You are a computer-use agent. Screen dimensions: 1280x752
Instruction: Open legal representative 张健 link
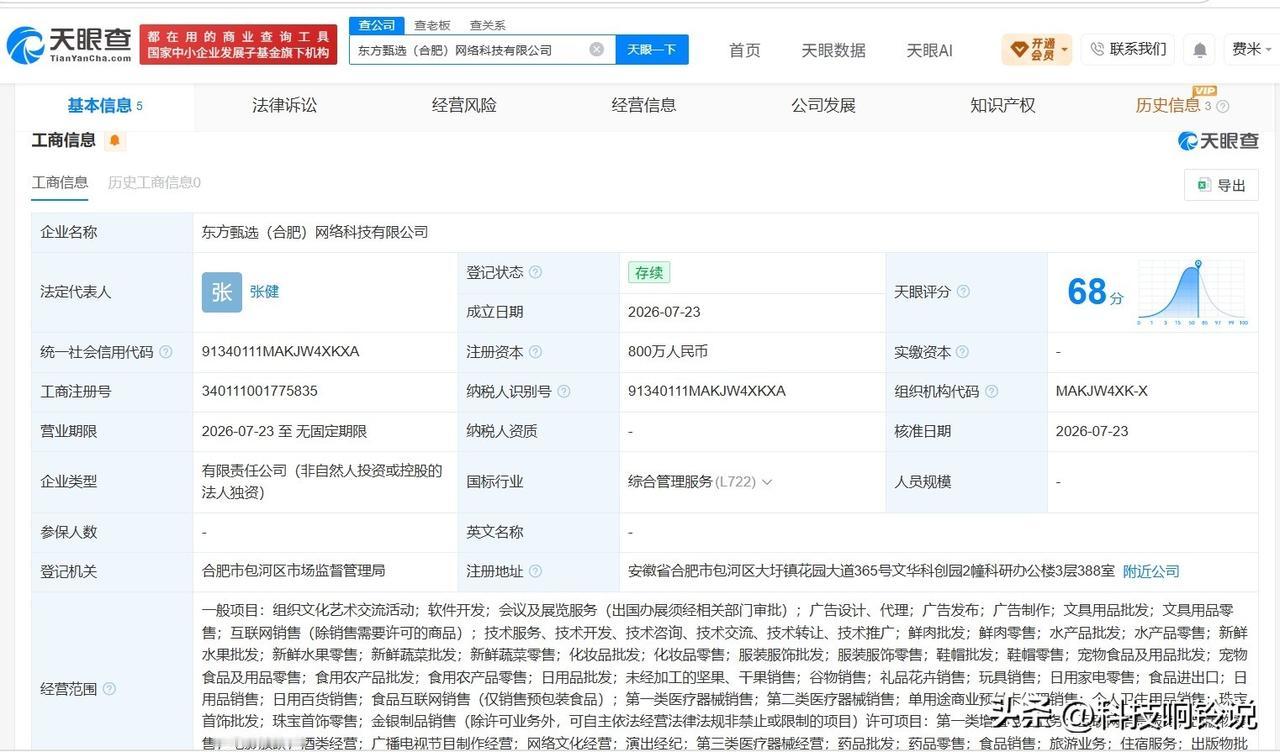[x=264, y=292]
